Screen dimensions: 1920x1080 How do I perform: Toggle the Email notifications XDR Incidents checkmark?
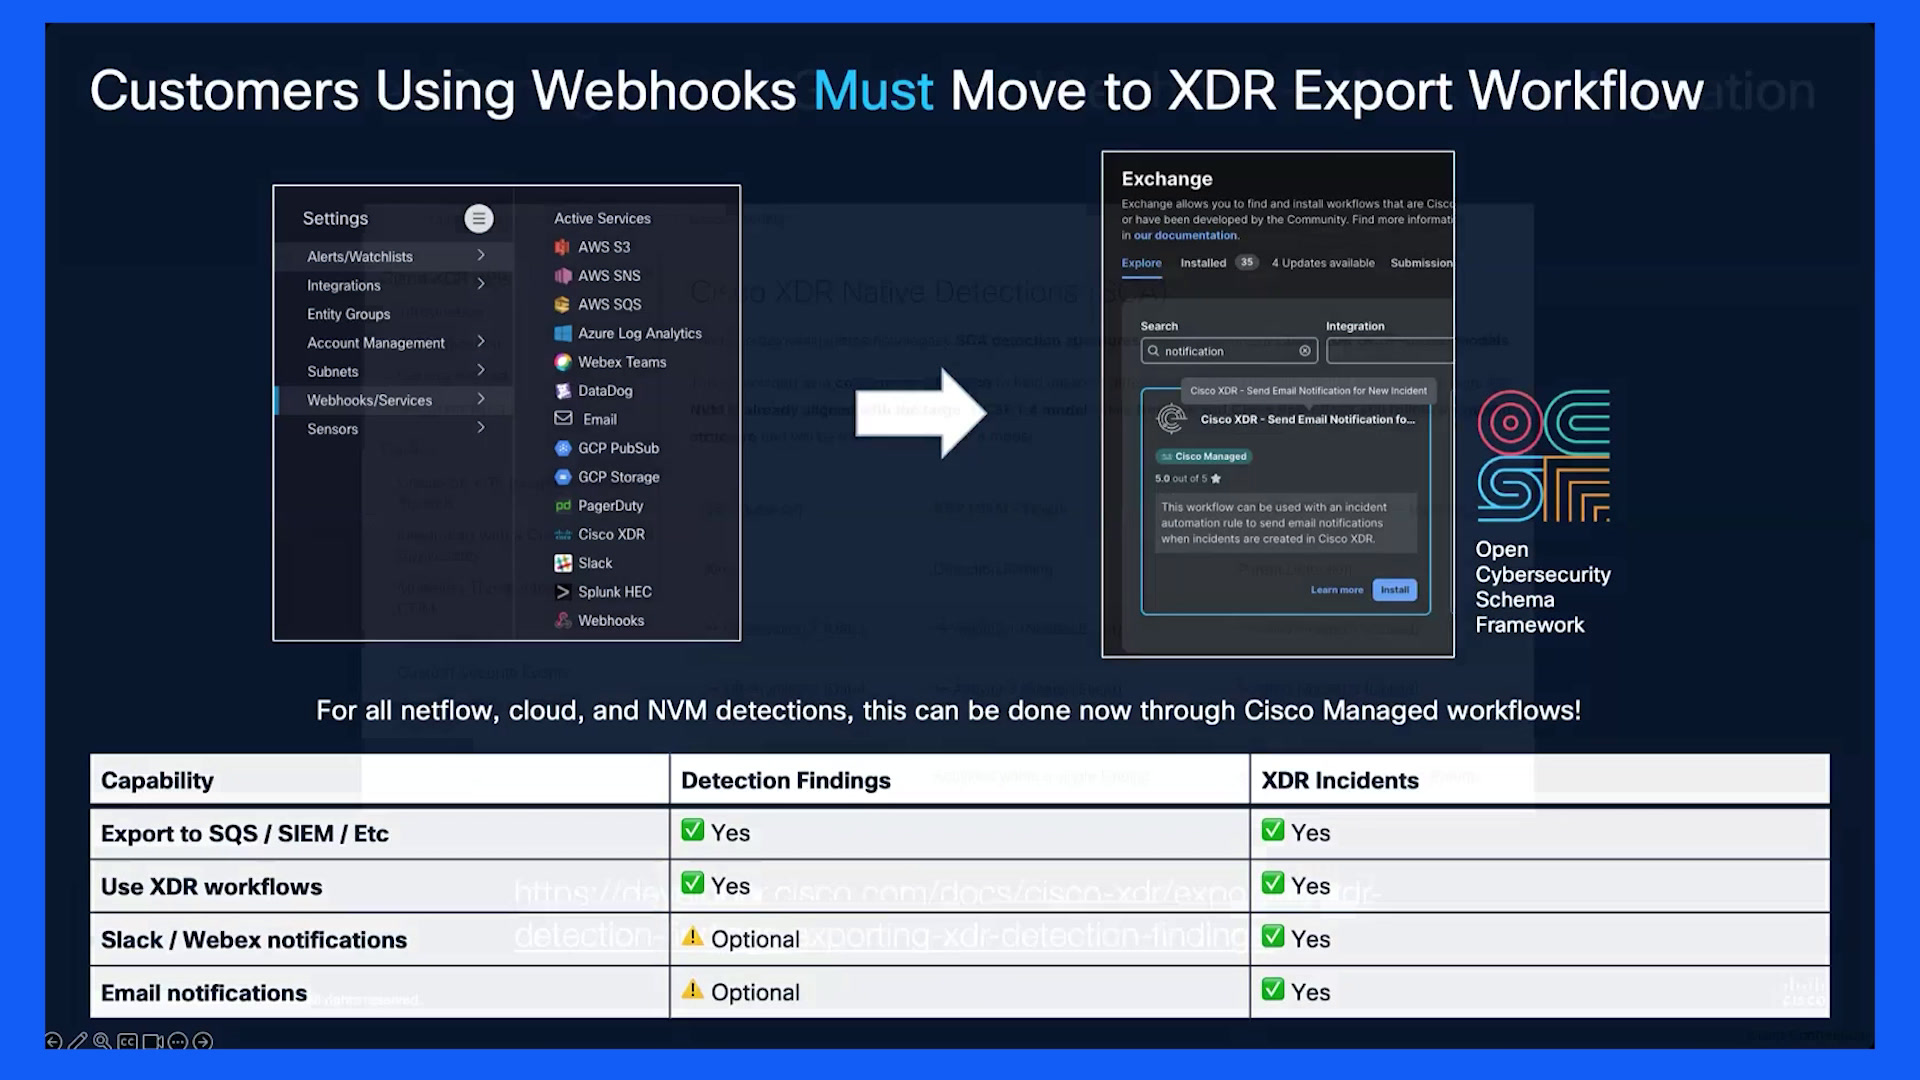click(1273, 989)
